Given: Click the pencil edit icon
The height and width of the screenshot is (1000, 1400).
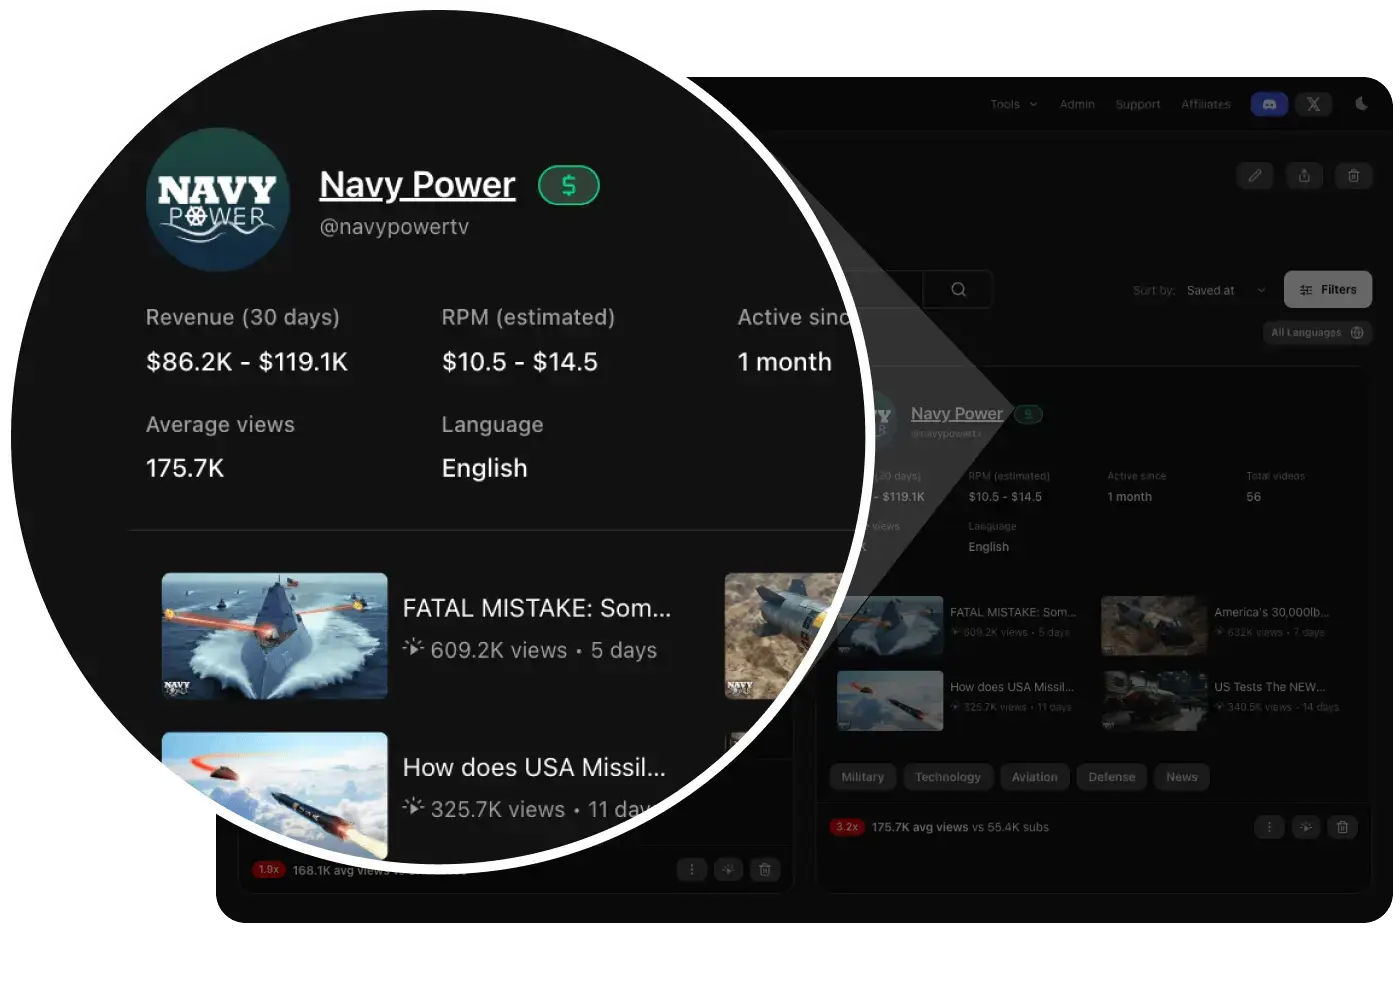Looking at the screenshot, I should 1255,176.
